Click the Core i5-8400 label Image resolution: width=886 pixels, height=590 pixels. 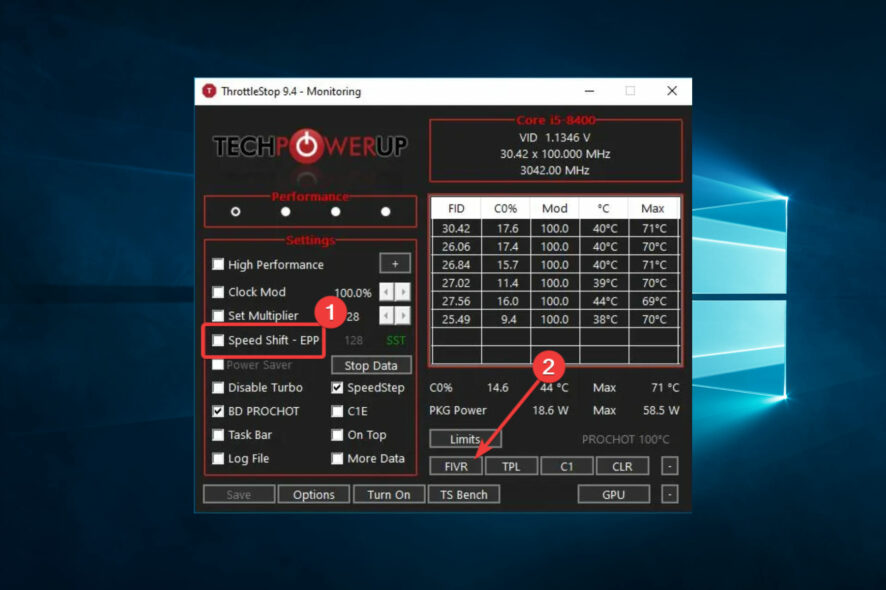coord(555,120)
